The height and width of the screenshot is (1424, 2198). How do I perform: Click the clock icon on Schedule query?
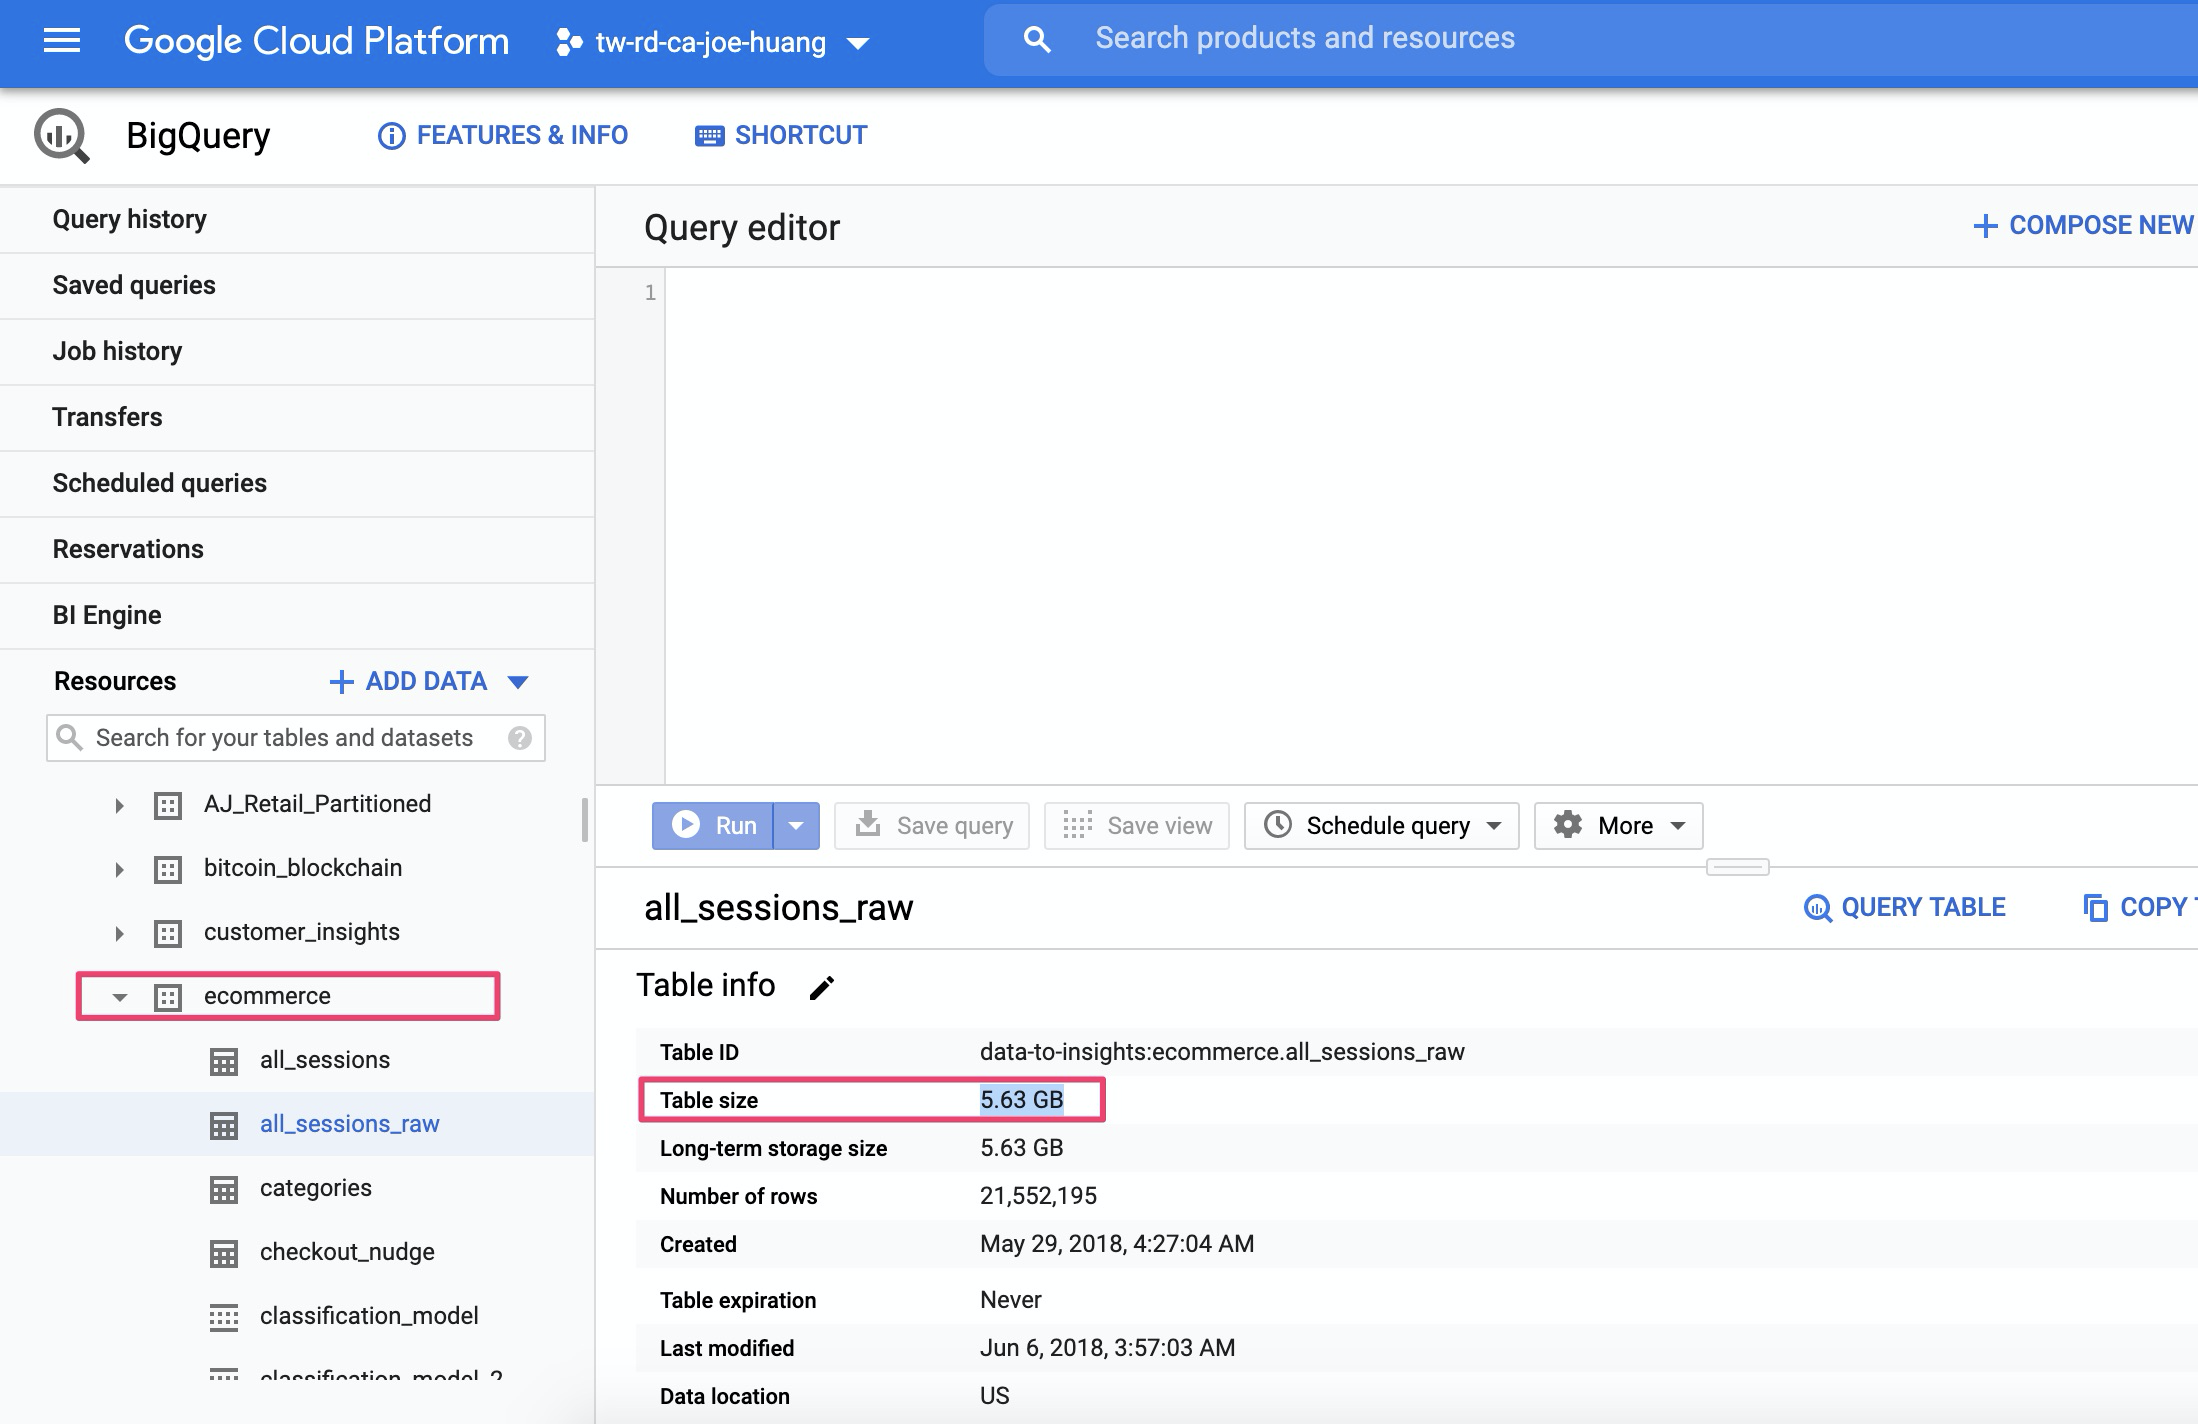[1280, 825]
